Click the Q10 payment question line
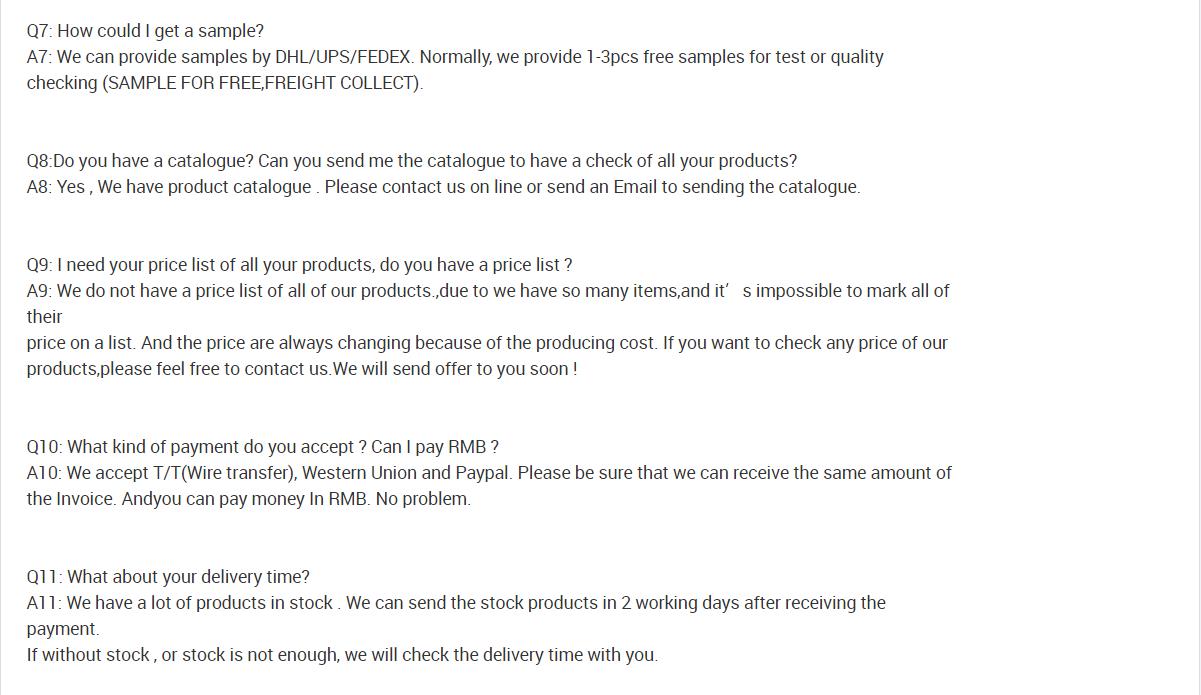Image resolution: width=1201 pixels, height=695 pixels. 262,447
